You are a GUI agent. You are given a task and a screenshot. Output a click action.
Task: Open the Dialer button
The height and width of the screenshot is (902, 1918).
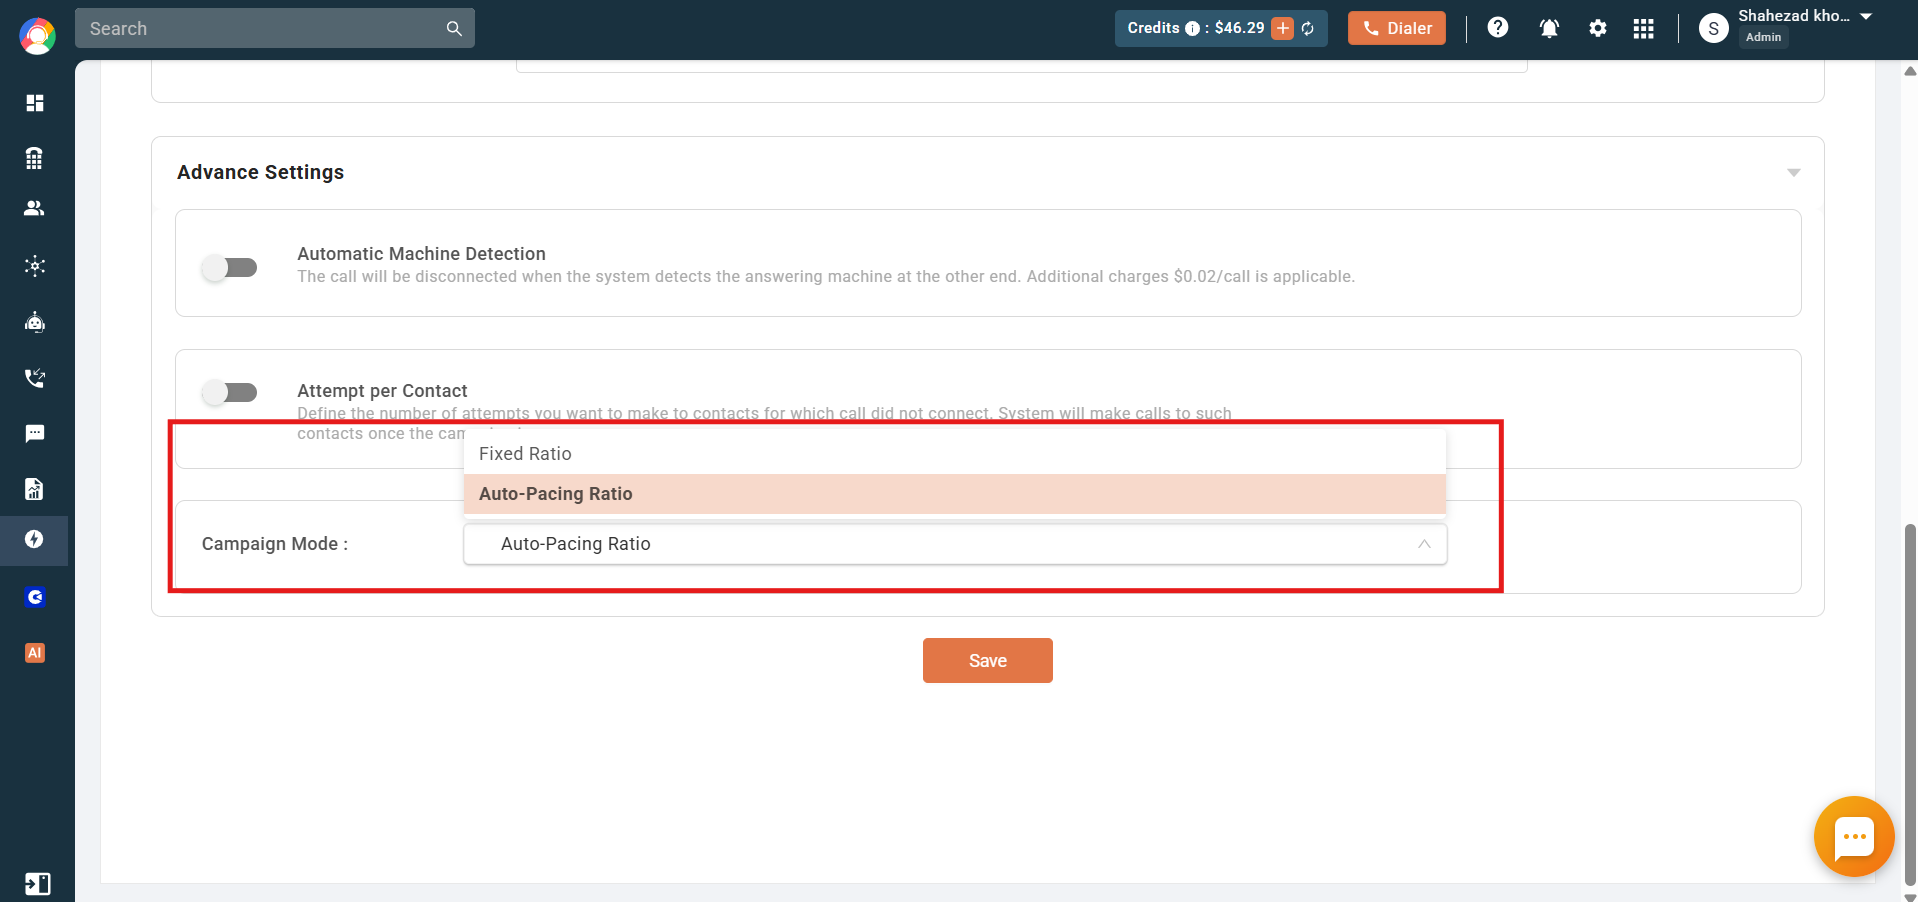pos(1397,28)
